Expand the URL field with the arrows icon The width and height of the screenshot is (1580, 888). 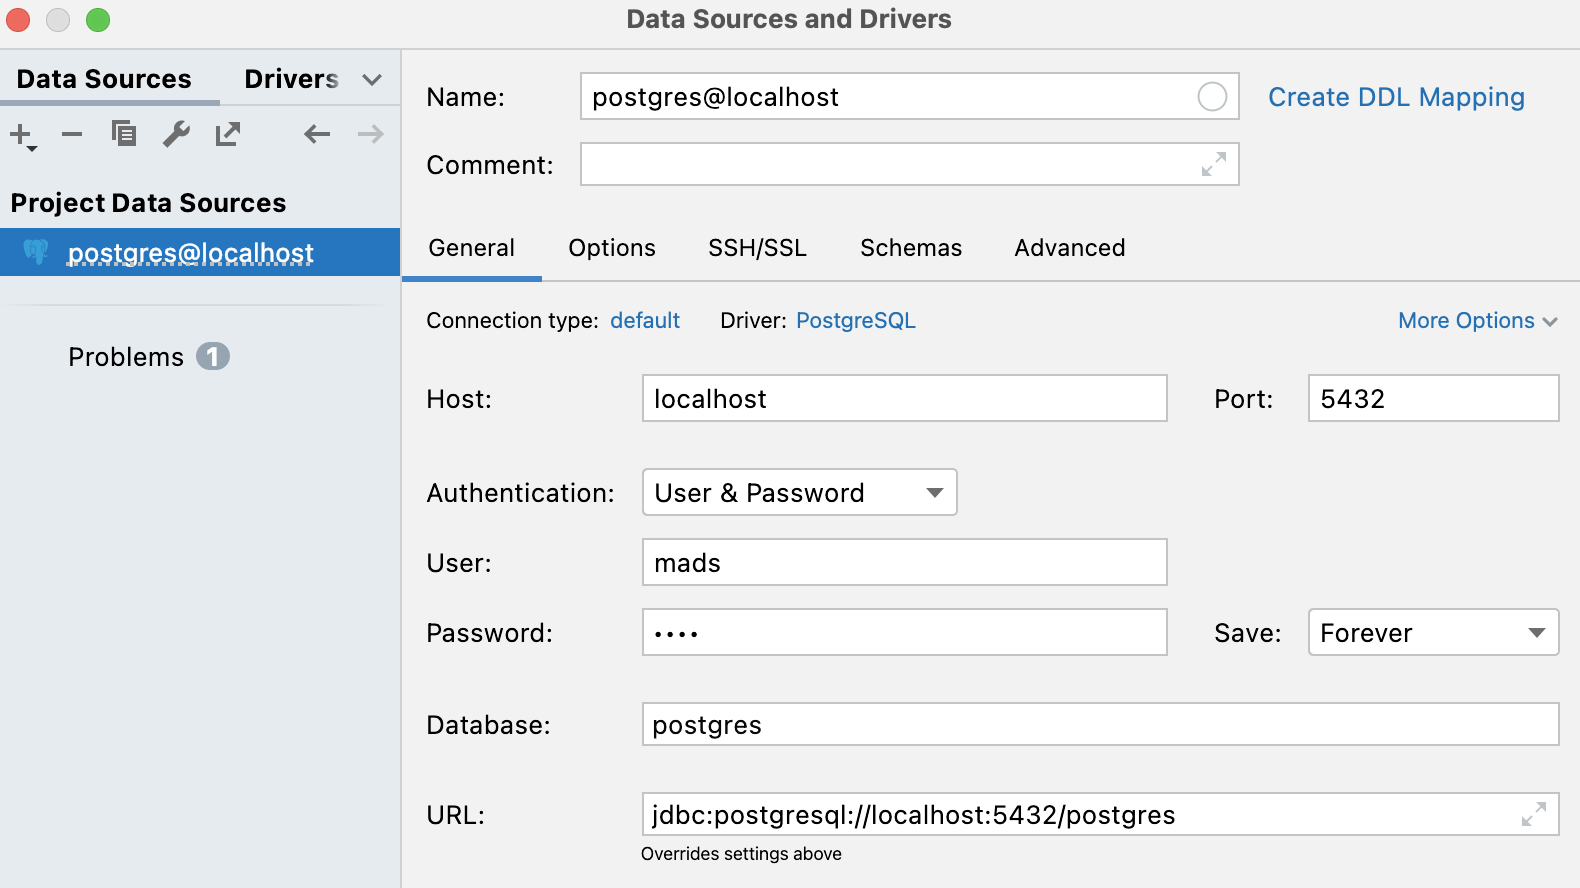click(x=1534, y=814)
